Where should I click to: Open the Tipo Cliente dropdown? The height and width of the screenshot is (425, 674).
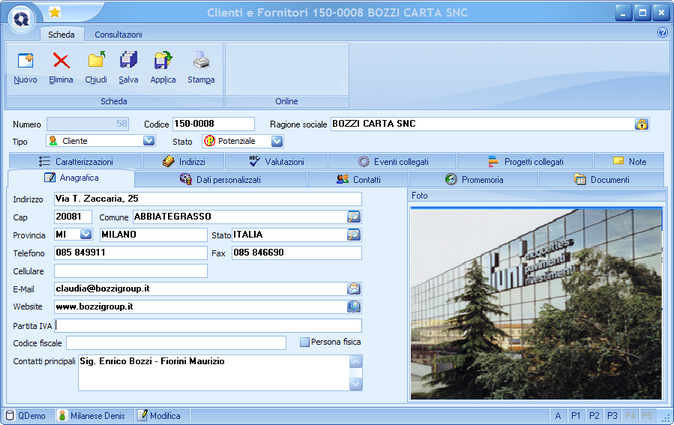tap(148, 141)
